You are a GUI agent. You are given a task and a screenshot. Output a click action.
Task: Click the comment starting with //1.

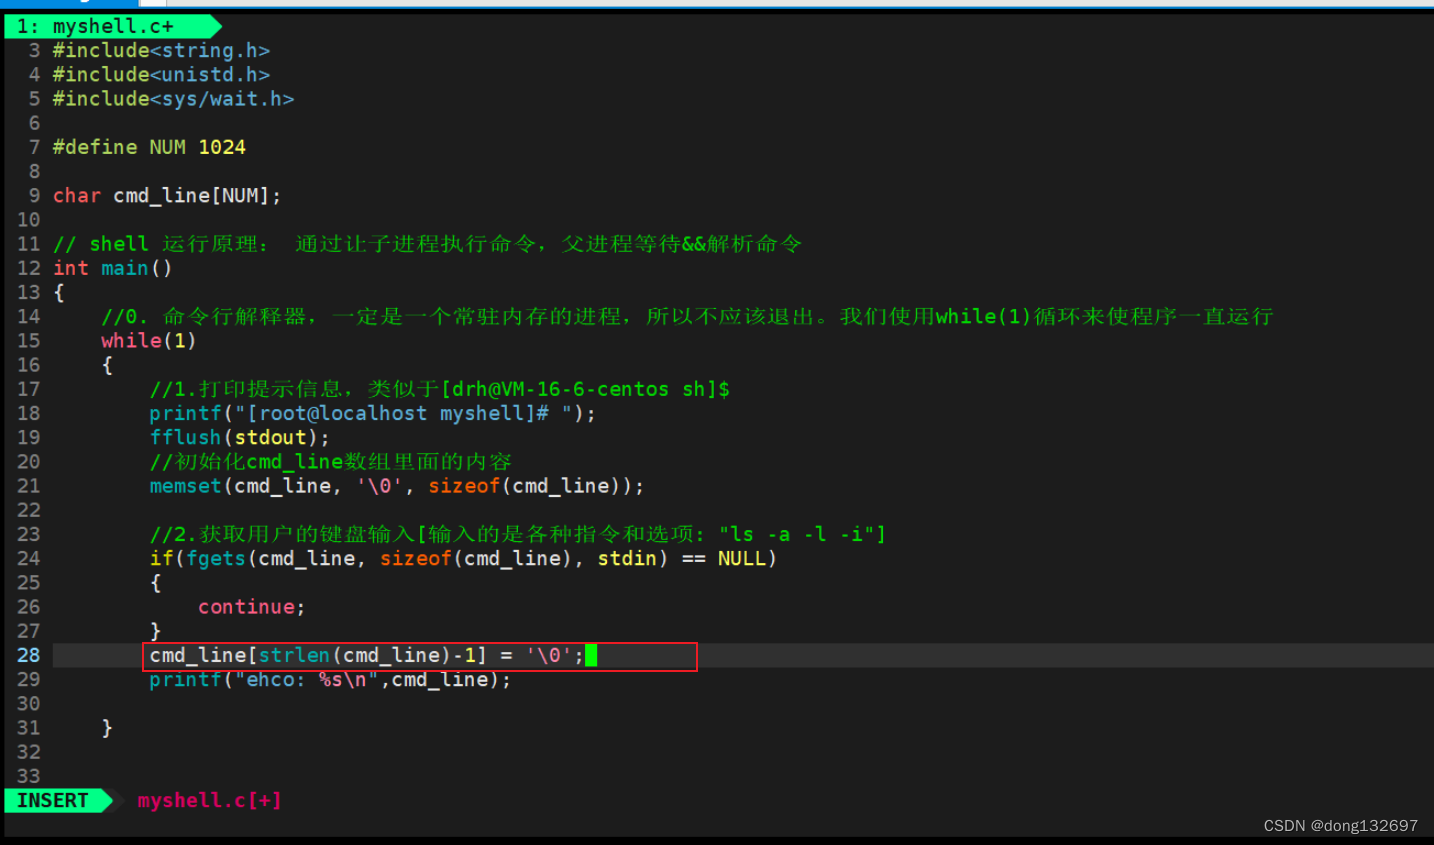[x=440, y=389]
